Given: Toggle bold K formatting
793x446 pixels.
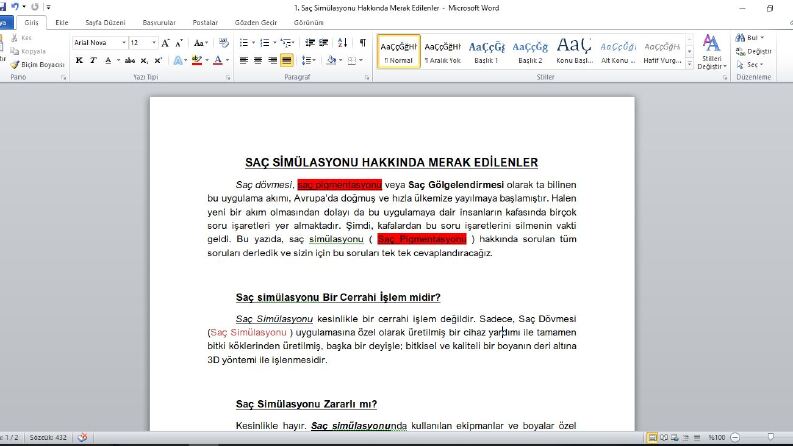Looking at the screenshot, I should [x=79, y=60].
